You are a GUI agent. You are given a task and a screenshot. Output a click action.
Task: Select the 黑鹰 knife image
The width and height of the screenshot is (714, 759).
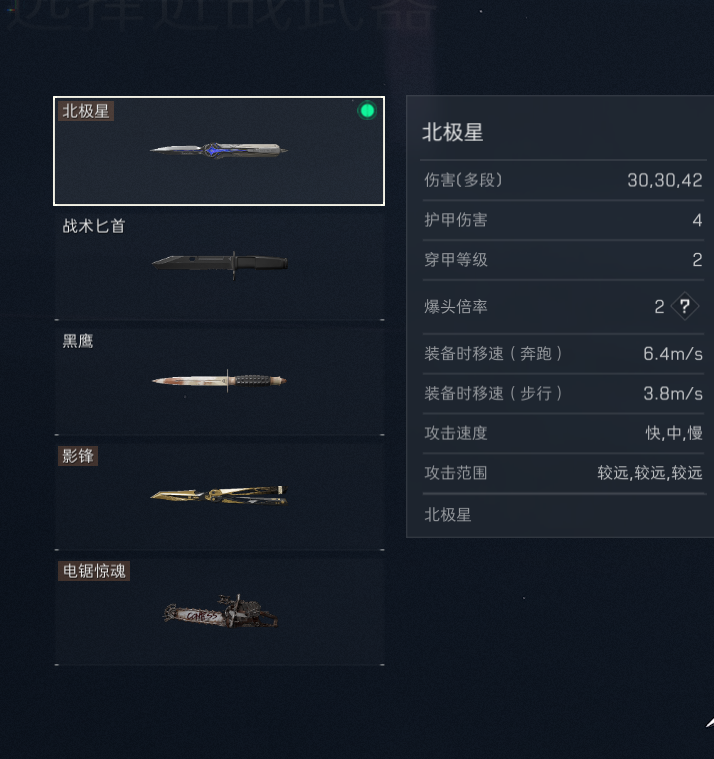(219, 380)
